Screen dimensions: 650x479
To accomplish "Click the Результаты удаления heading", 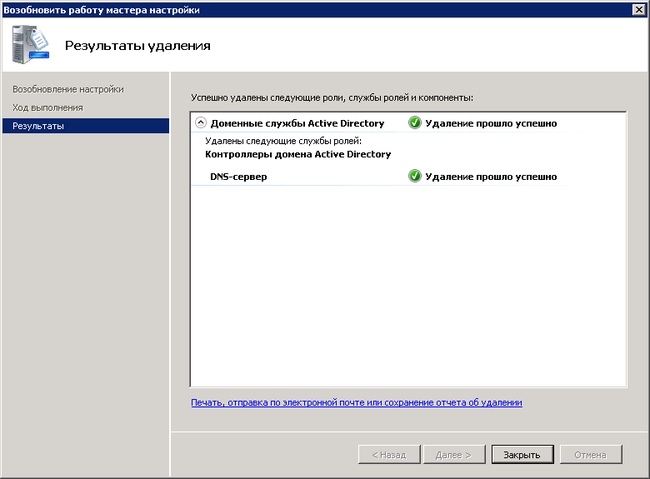I will click(138, 46).
